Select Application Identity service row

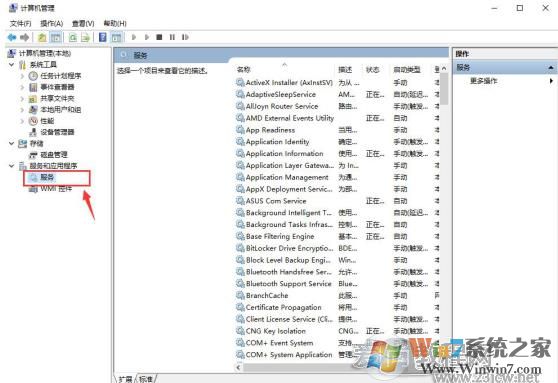(x=338, y=142)
